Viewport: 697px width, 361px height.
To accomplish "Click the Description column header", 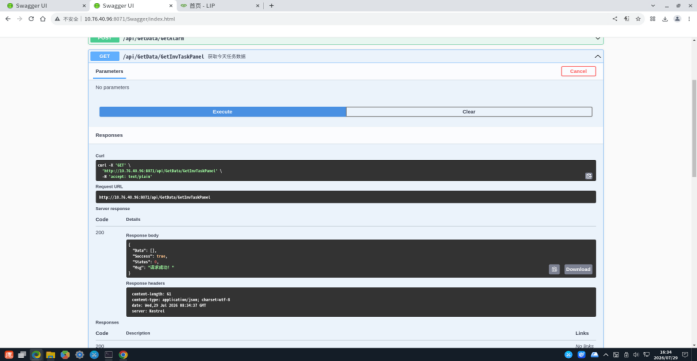I will pyautogui.click(x=138, y=333).
